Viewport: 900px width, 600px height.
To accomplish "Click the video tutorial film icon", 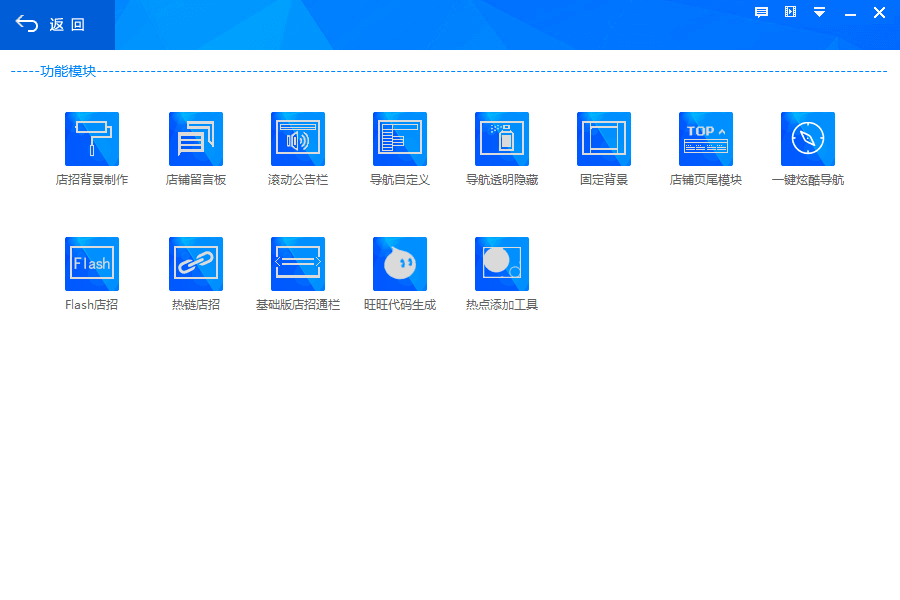I will point(790,12).
